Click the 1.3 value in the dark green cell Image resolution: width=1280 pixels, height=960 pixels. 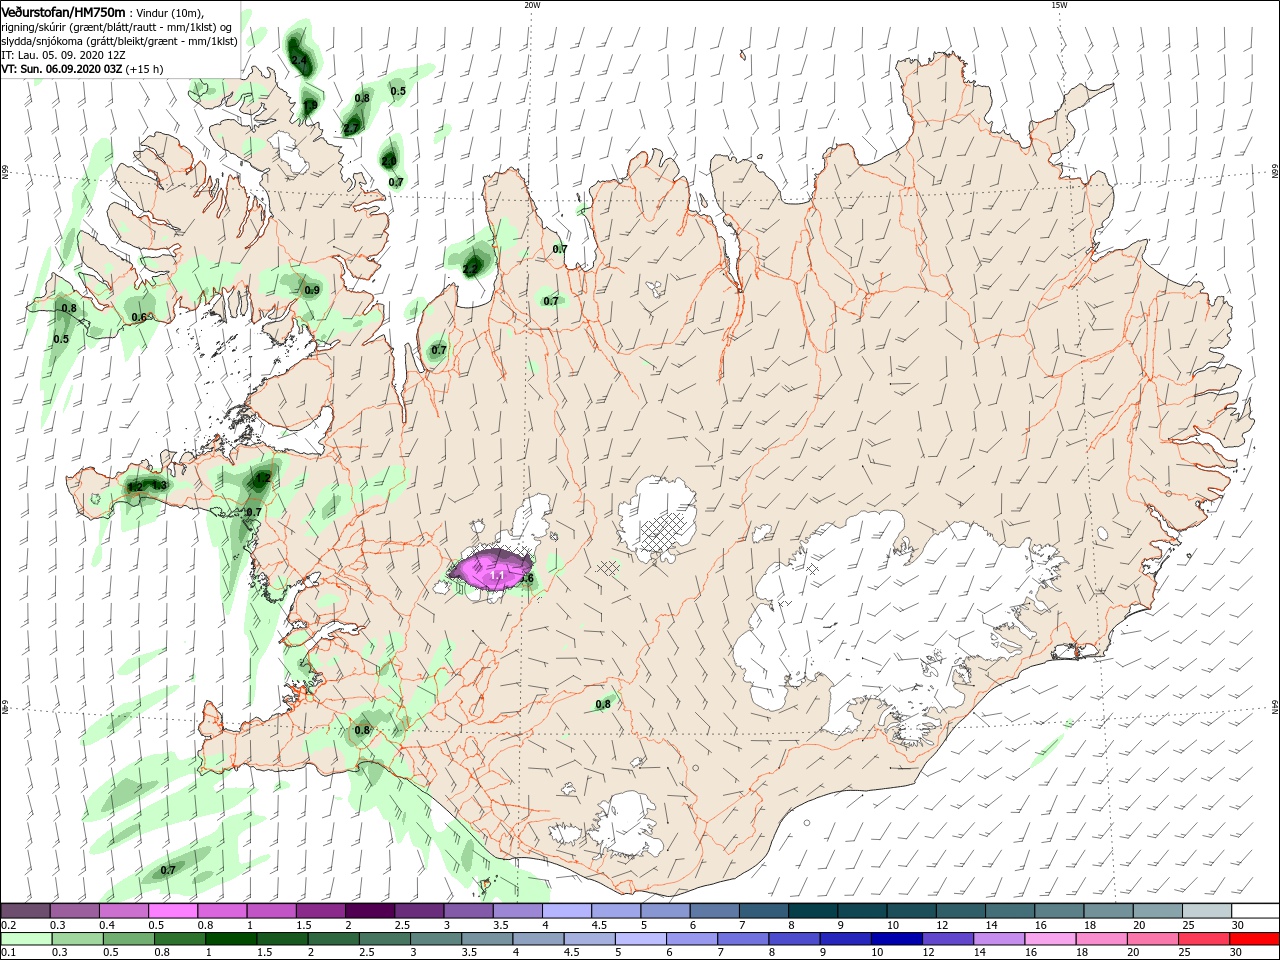click(x=159, y=486)
